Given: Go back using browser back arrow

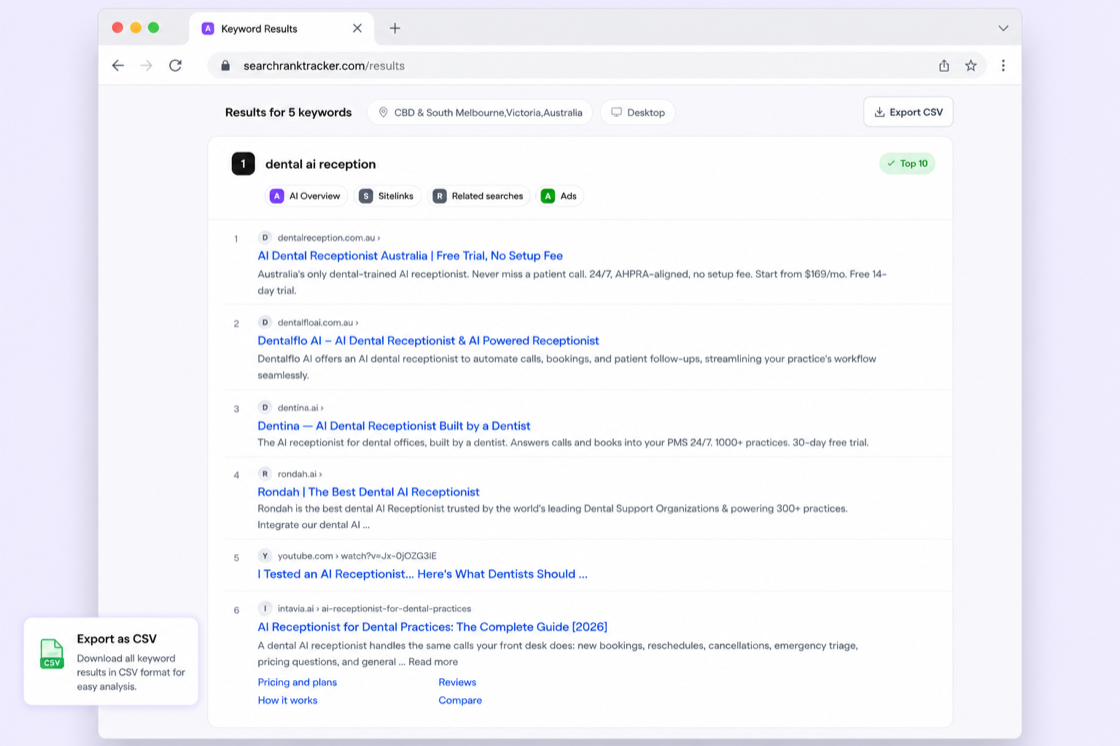Looking at the screenshot, I should click(x=118, y=66).
